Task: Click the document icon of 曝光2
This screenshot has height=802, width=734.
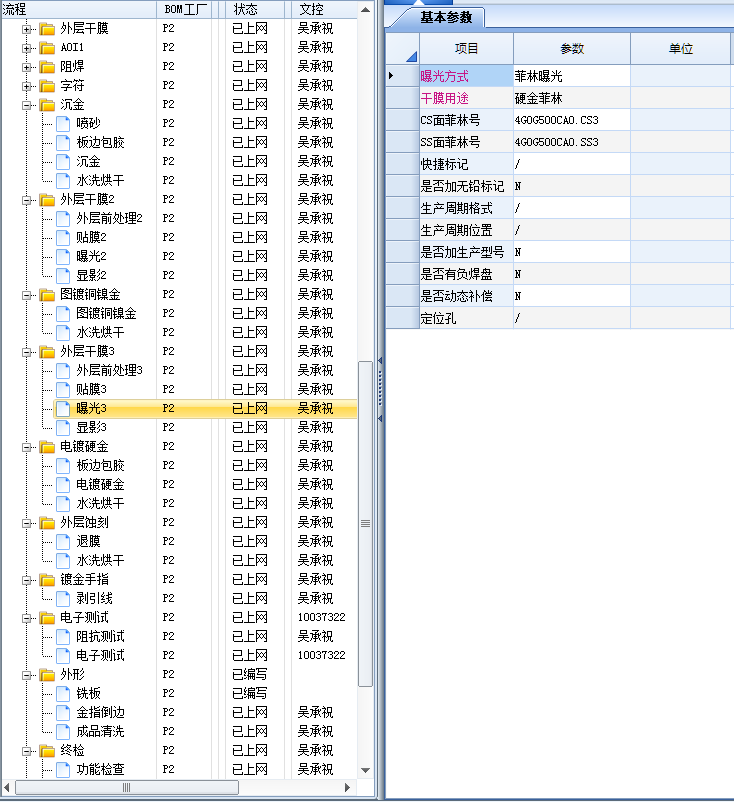Action: click(63, 256)
